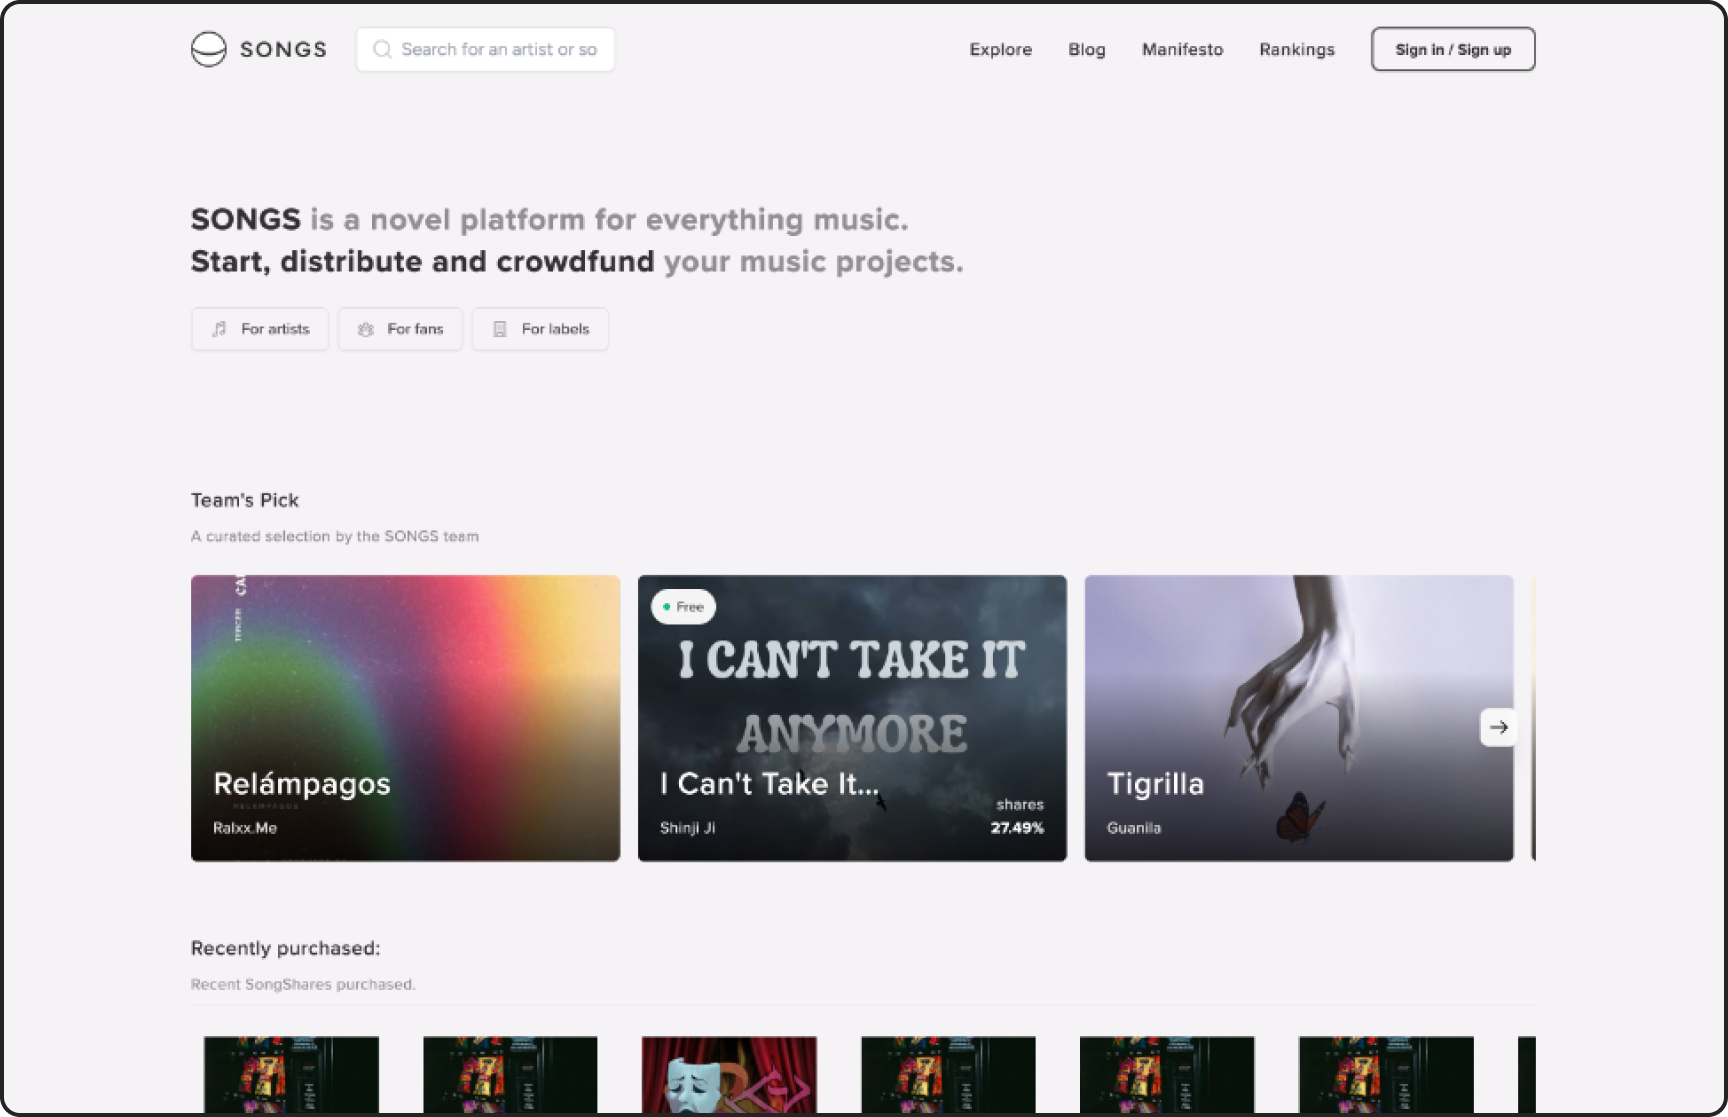Click the music note icon in For artists
The height and width of the screenshot is (1117, 1728).
tap(219, 329)
